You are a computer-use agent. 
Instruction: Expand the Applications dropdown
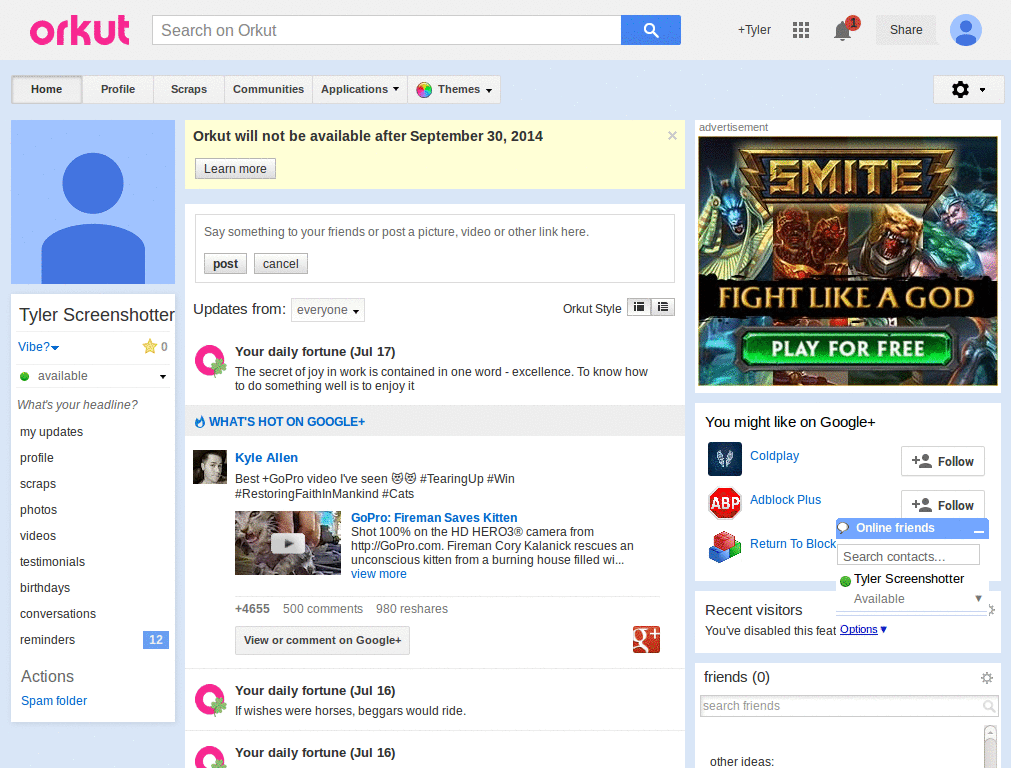359,89
